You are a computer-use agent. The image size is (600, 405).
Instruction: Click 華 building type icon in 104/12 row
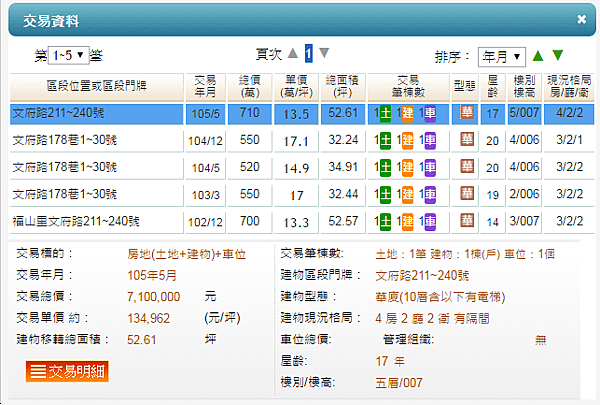click(467, 139)
